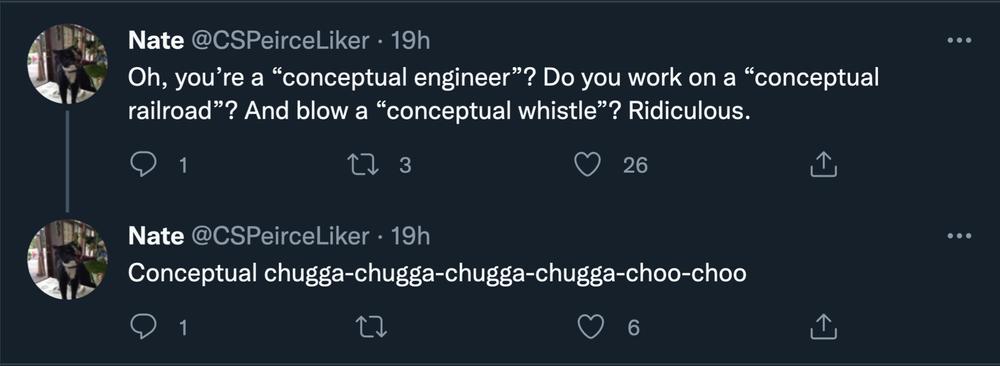Viewport: 1000px width, 366px height.
Task: Open the Conceptual chugga-chugga tweet text
Action: click(437, 274)
